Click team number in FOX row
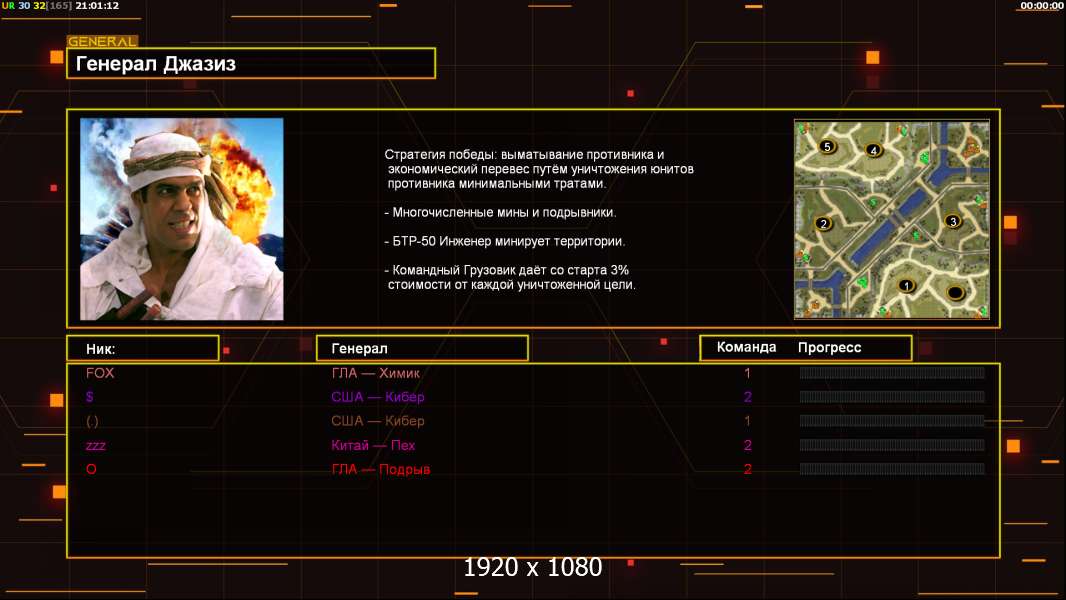The image size is (1066, 600). [747, 373]
